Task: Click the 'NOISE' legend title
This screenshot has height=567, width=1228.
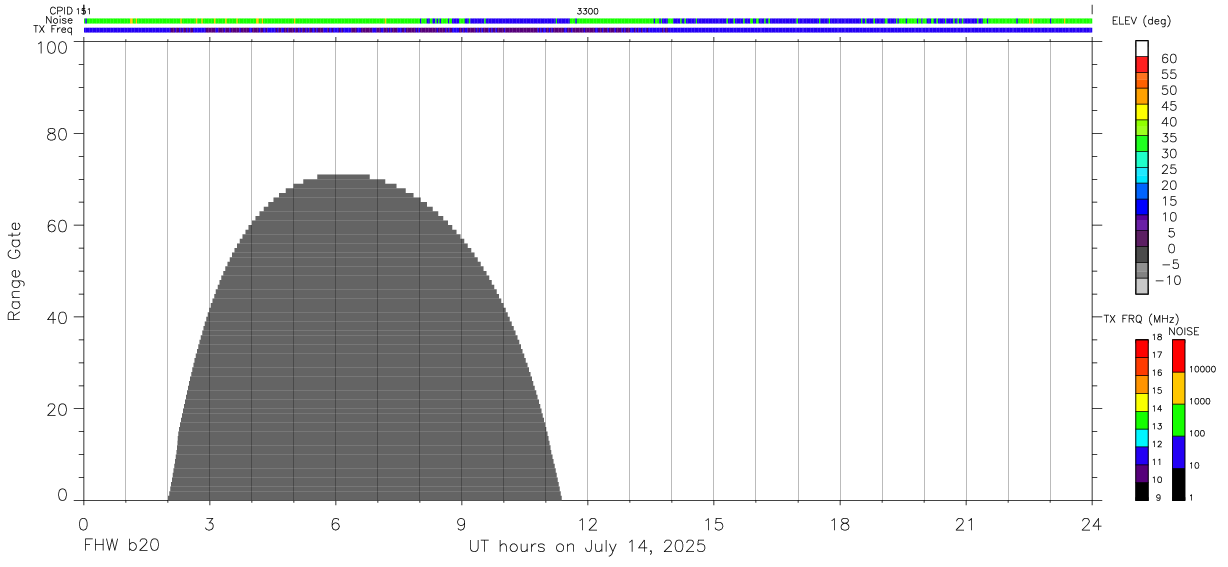Action: pyautogui.click(x=1184, y=331)
